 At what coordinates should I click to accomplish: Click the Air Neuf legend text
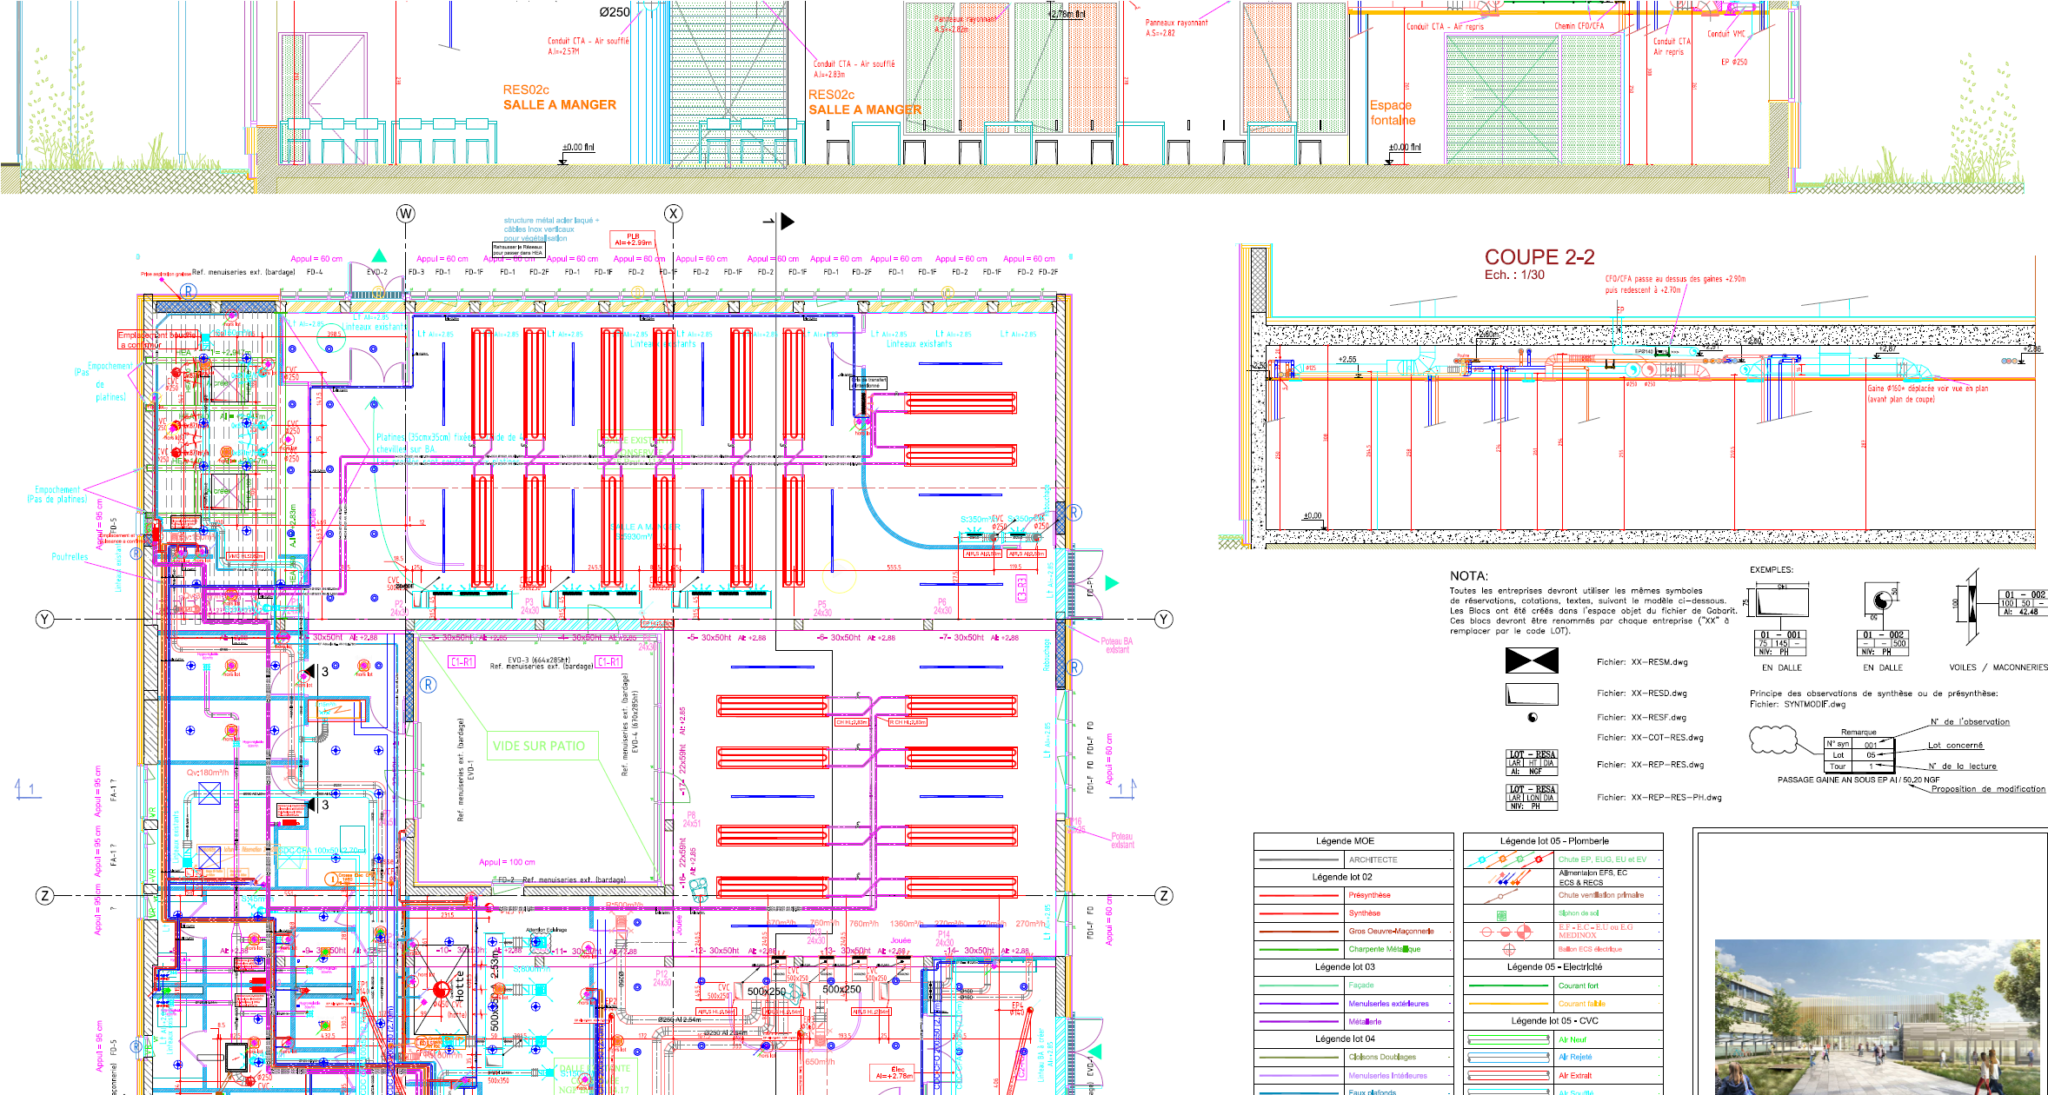pyautogui.click(x=1572, y=1040)
